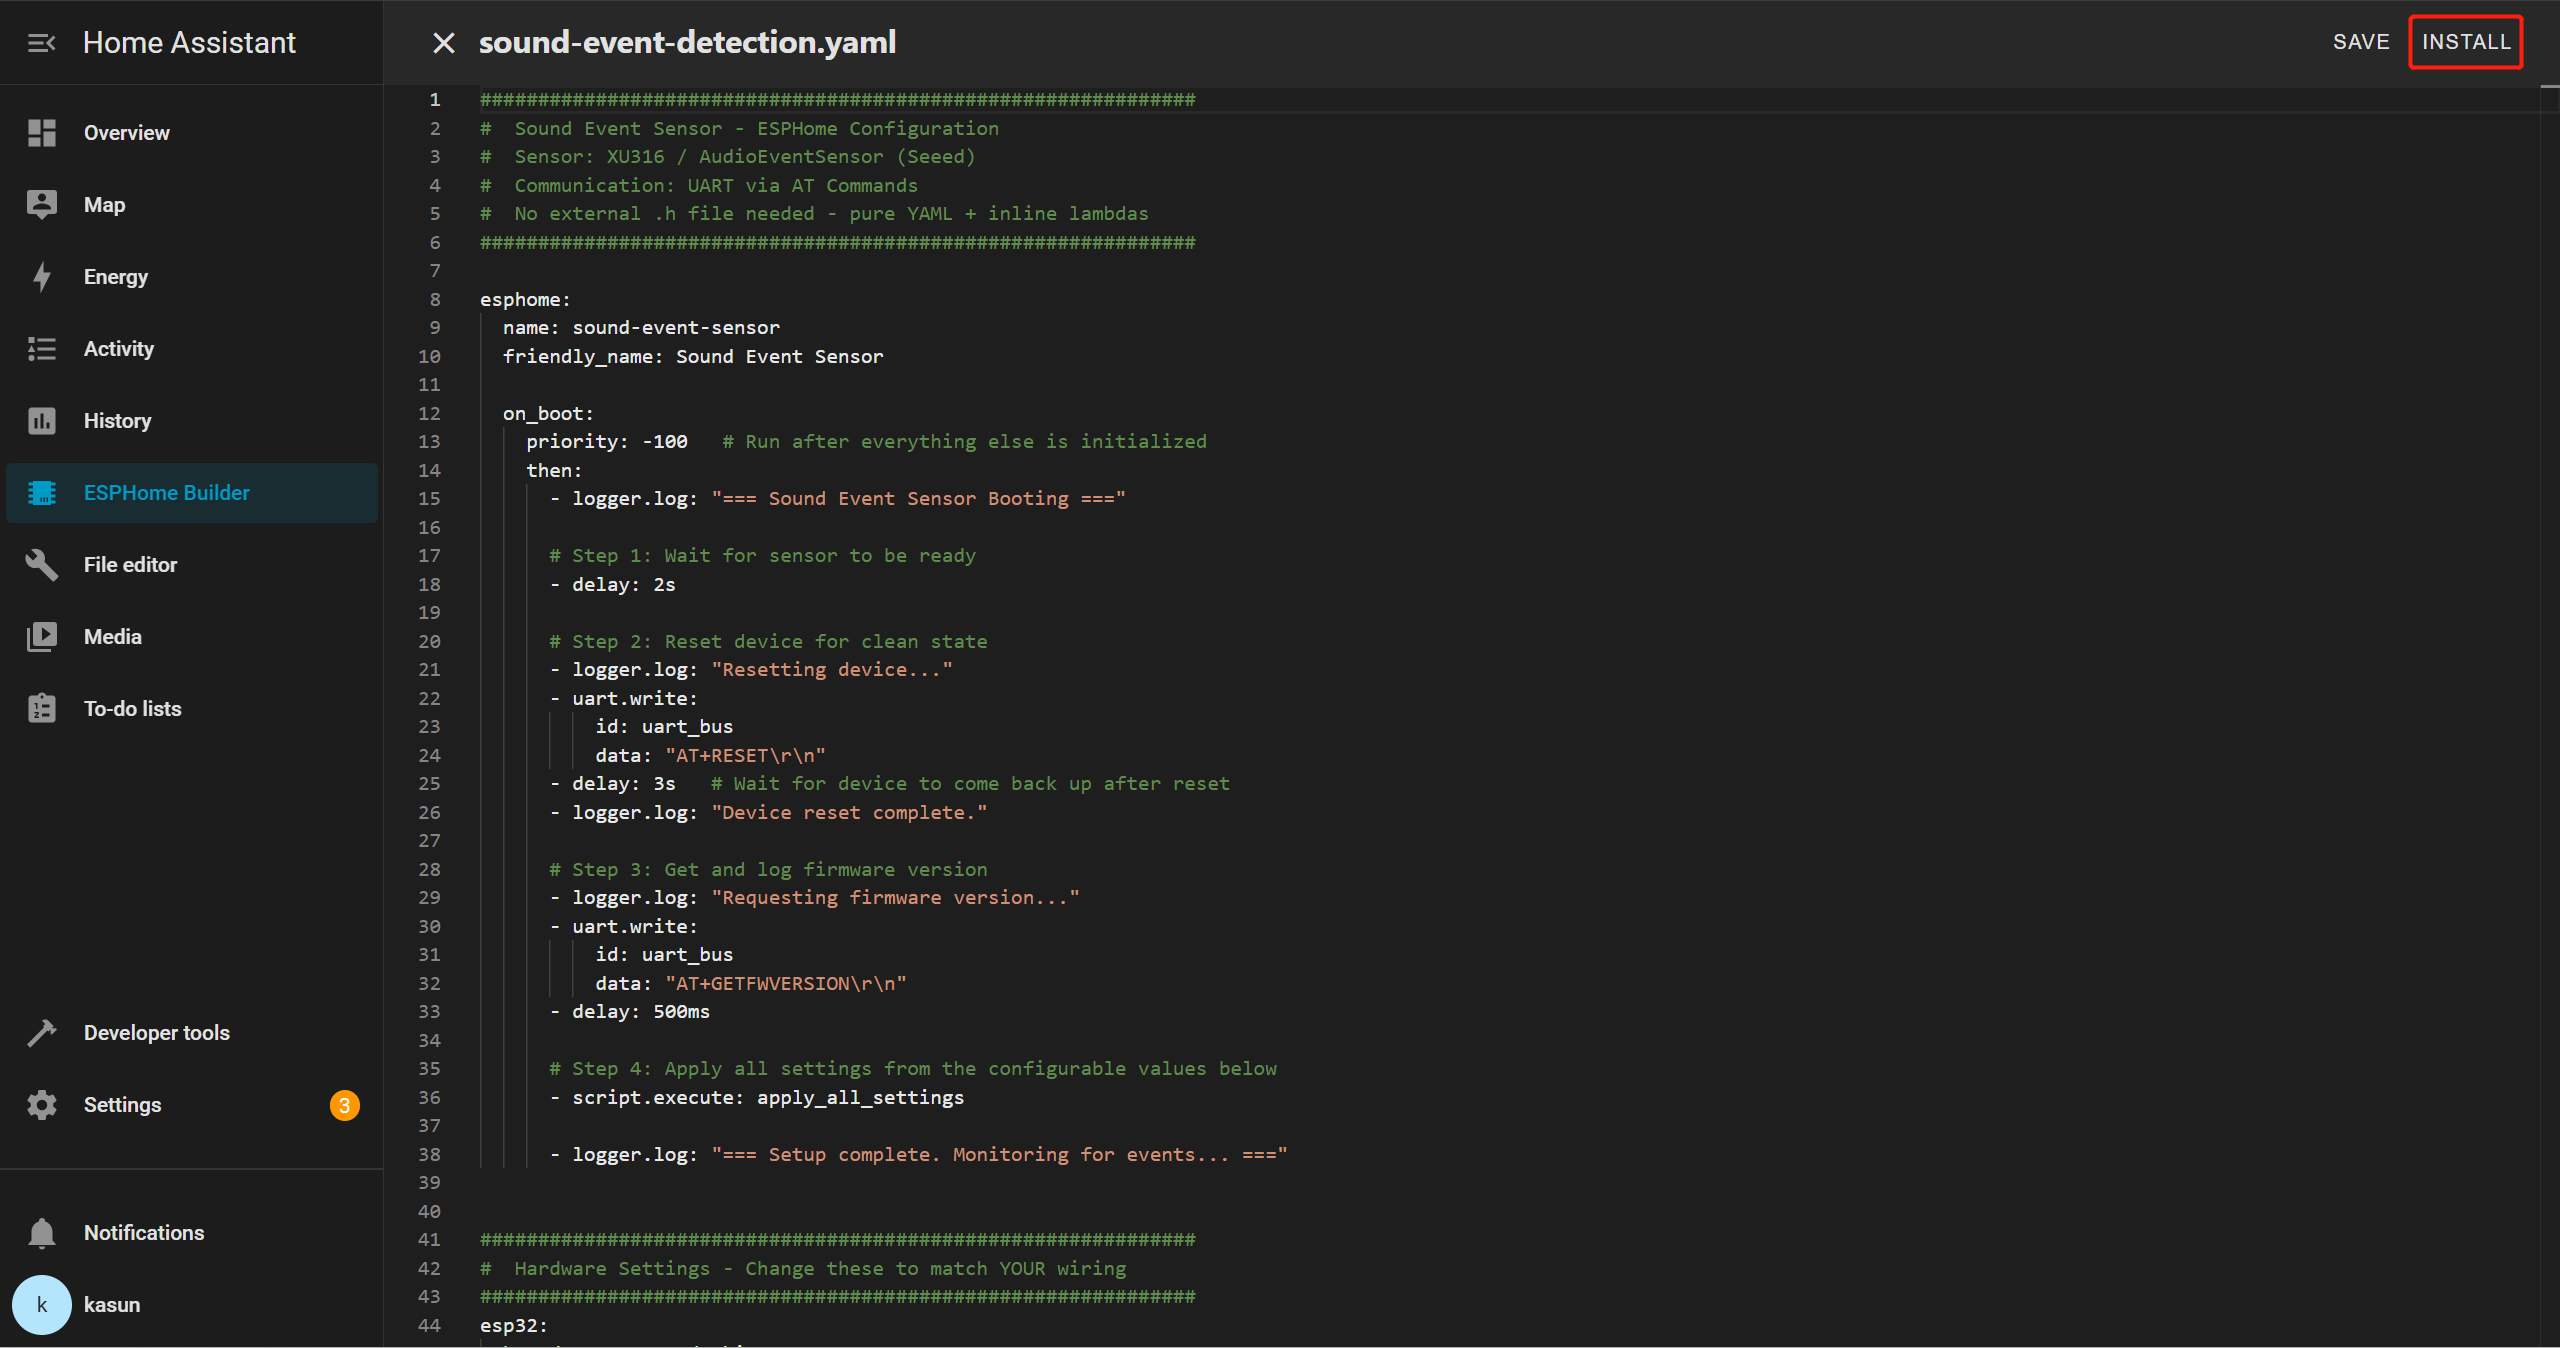2560x1348 pixels.
Task: Close the sound-event-detection.yaml editor
Action: (443, 43)
